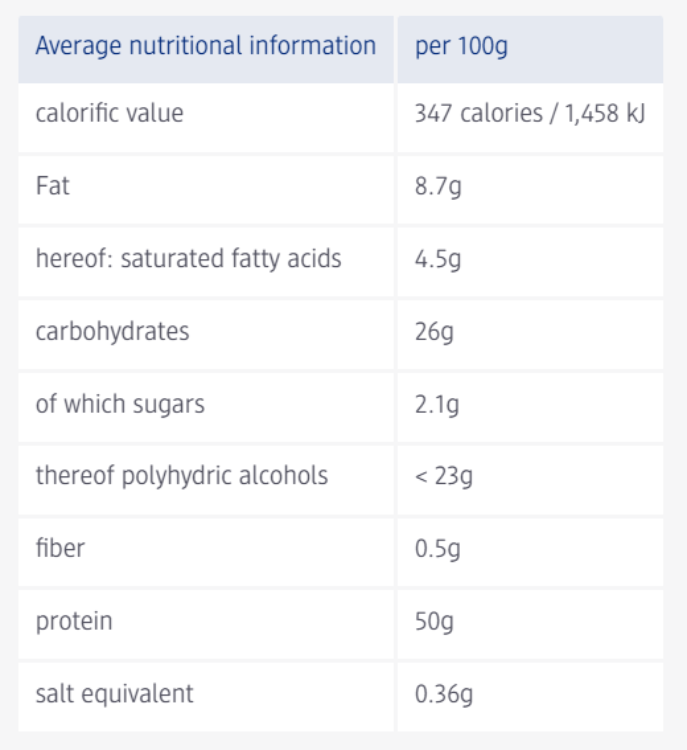Click the 'Average nutritional information' header cell
Image resolution: width=687 pixels, height=750 pixels.
coord(205,46)
